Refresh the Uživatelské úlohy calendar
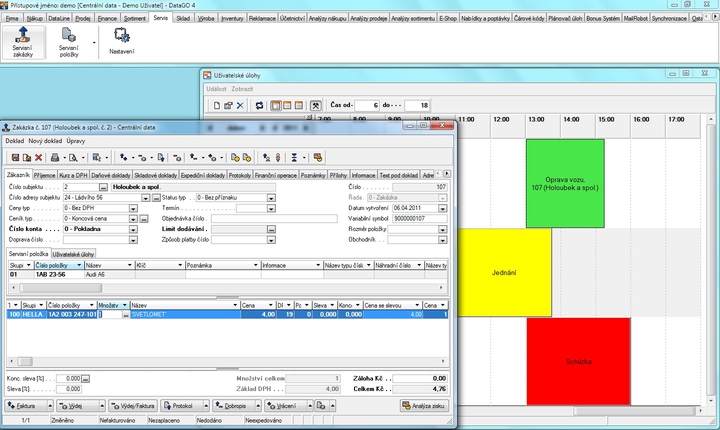The height and width of the screenshot is (430, 720). [259, 105]
